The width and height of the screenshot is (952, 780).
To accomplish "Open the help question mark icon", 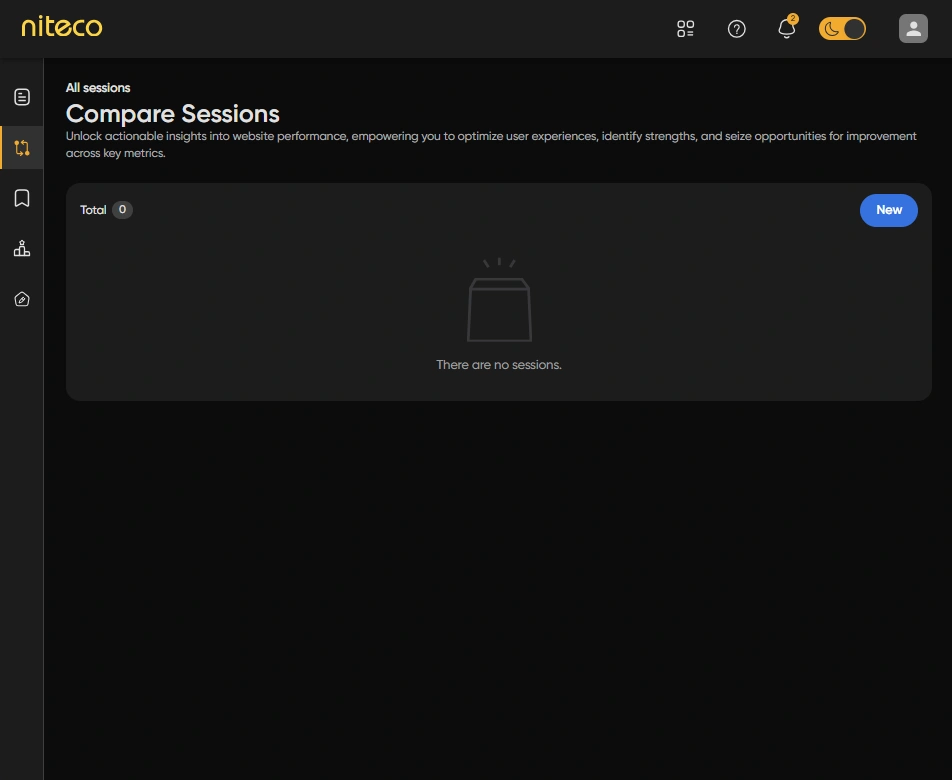I will pyautogui.click(x=736, y=29).
